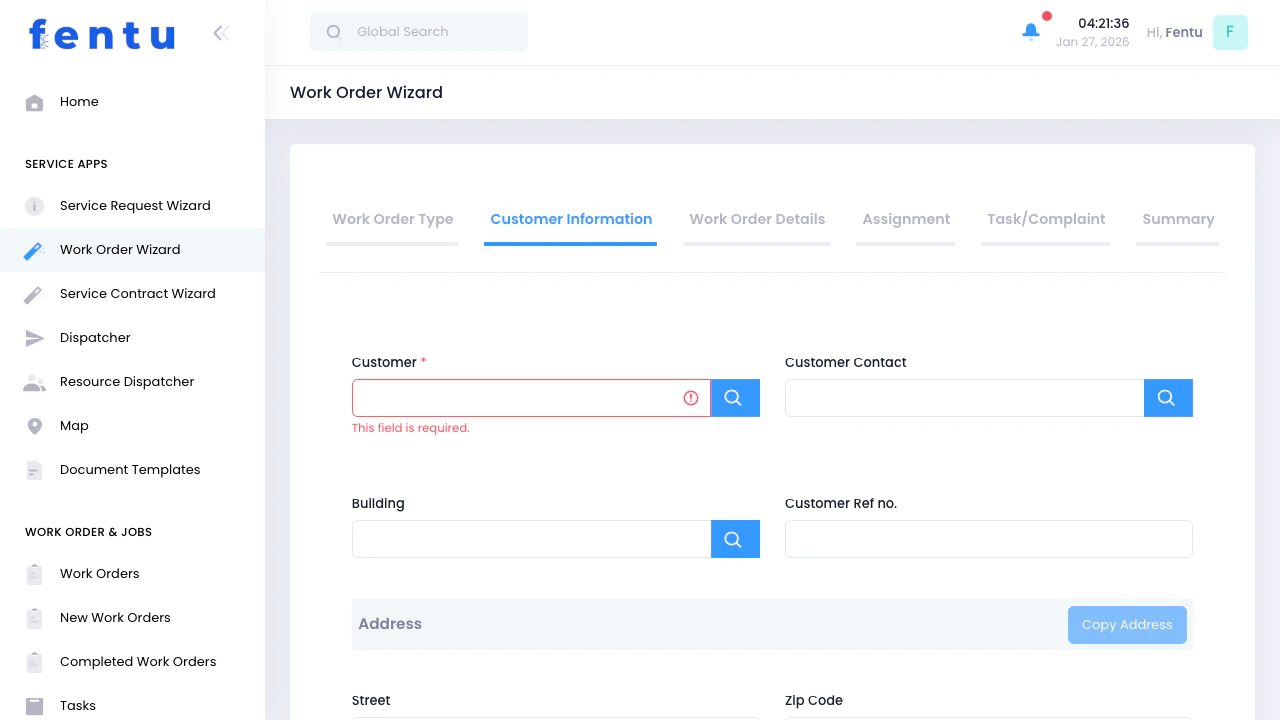Select the Dispatcher icon in the sidebar

34,337
